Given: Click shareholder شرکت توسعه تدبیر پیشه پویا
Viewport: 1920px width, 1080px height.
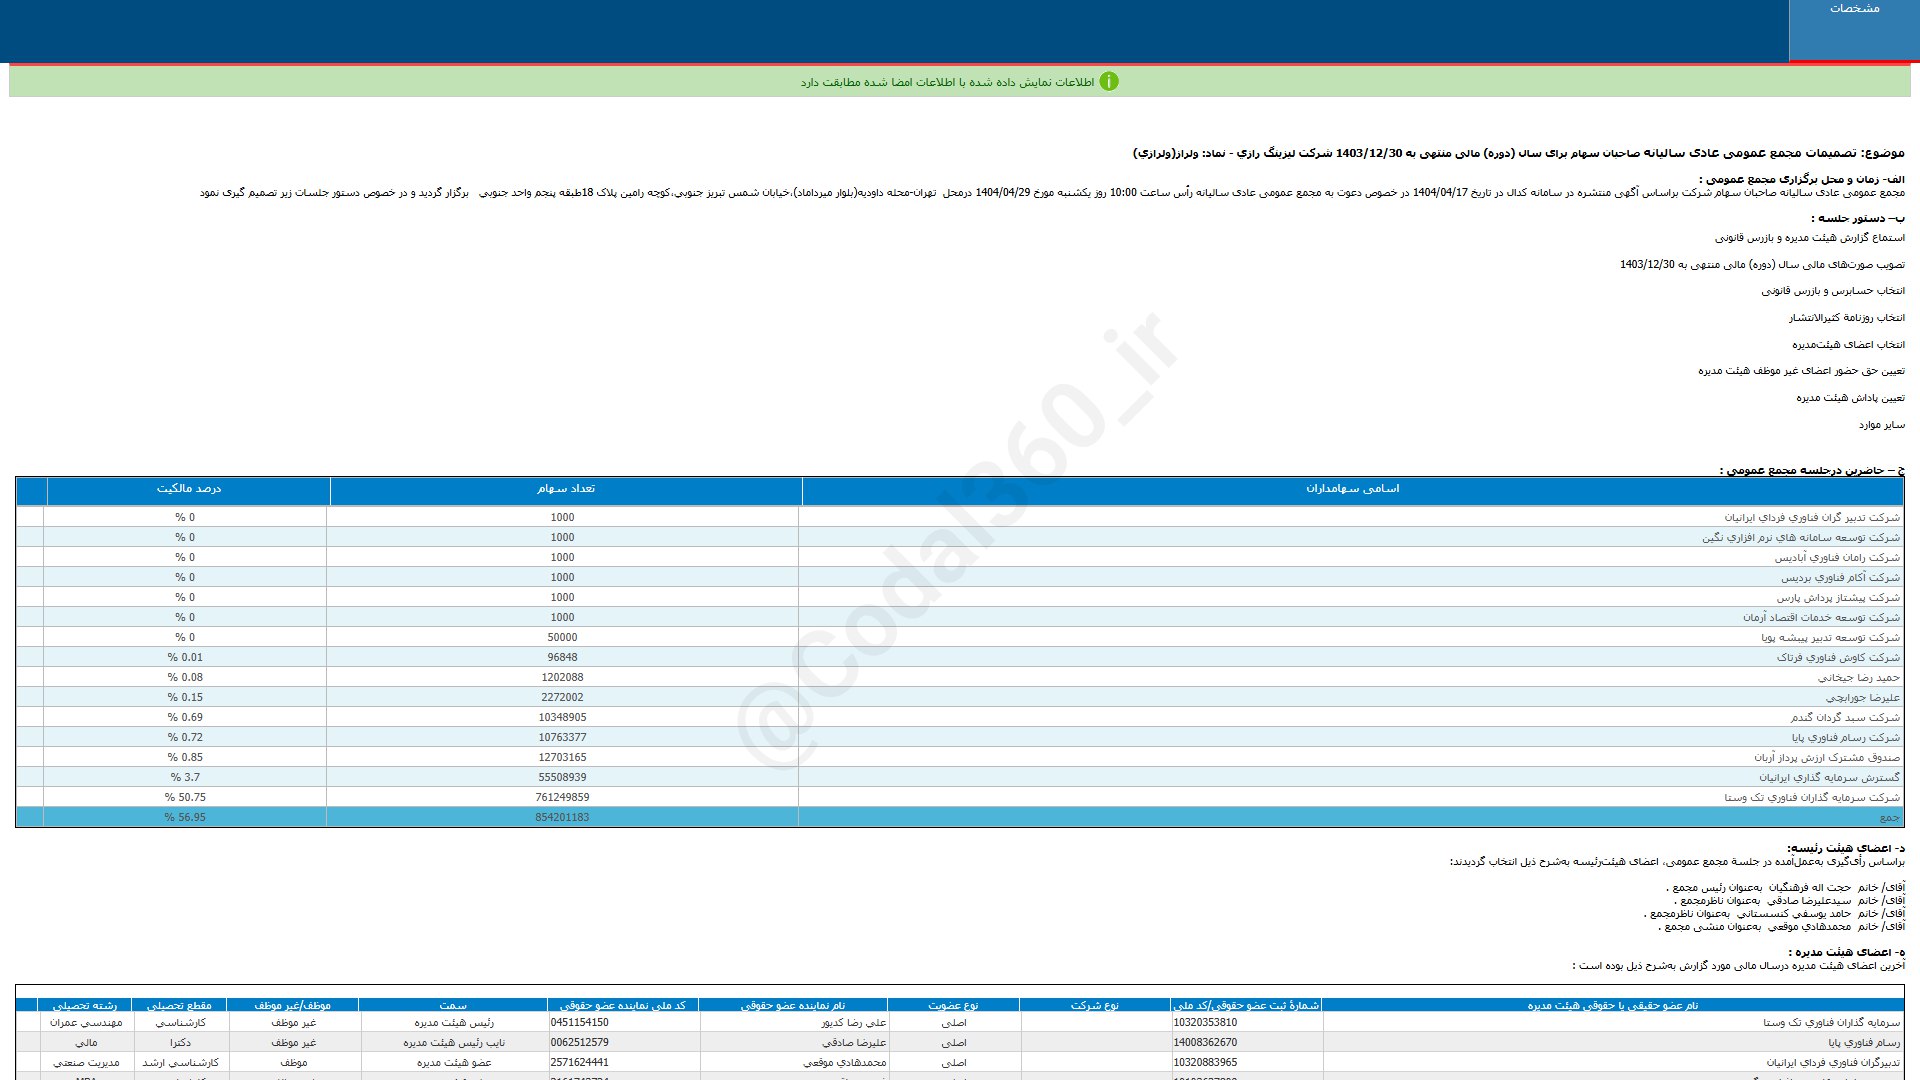Looking at the screenshot, I should (1830, 638).
